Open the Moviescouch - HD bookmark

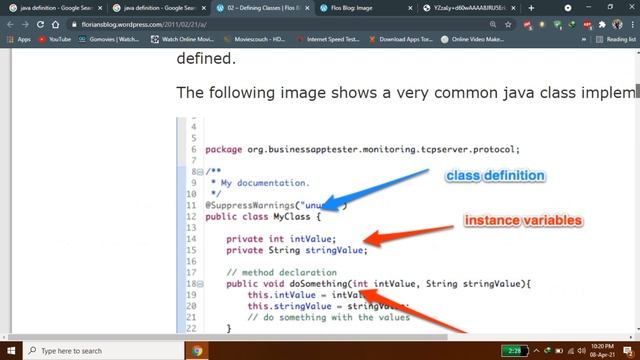254,39
